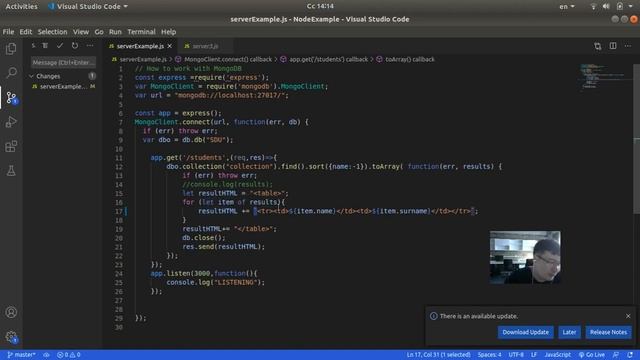Viewport: 640px width, 360px height.
Task: Dismiss the update notification with X
Action: pyautogui.click(x=628, y=316)
